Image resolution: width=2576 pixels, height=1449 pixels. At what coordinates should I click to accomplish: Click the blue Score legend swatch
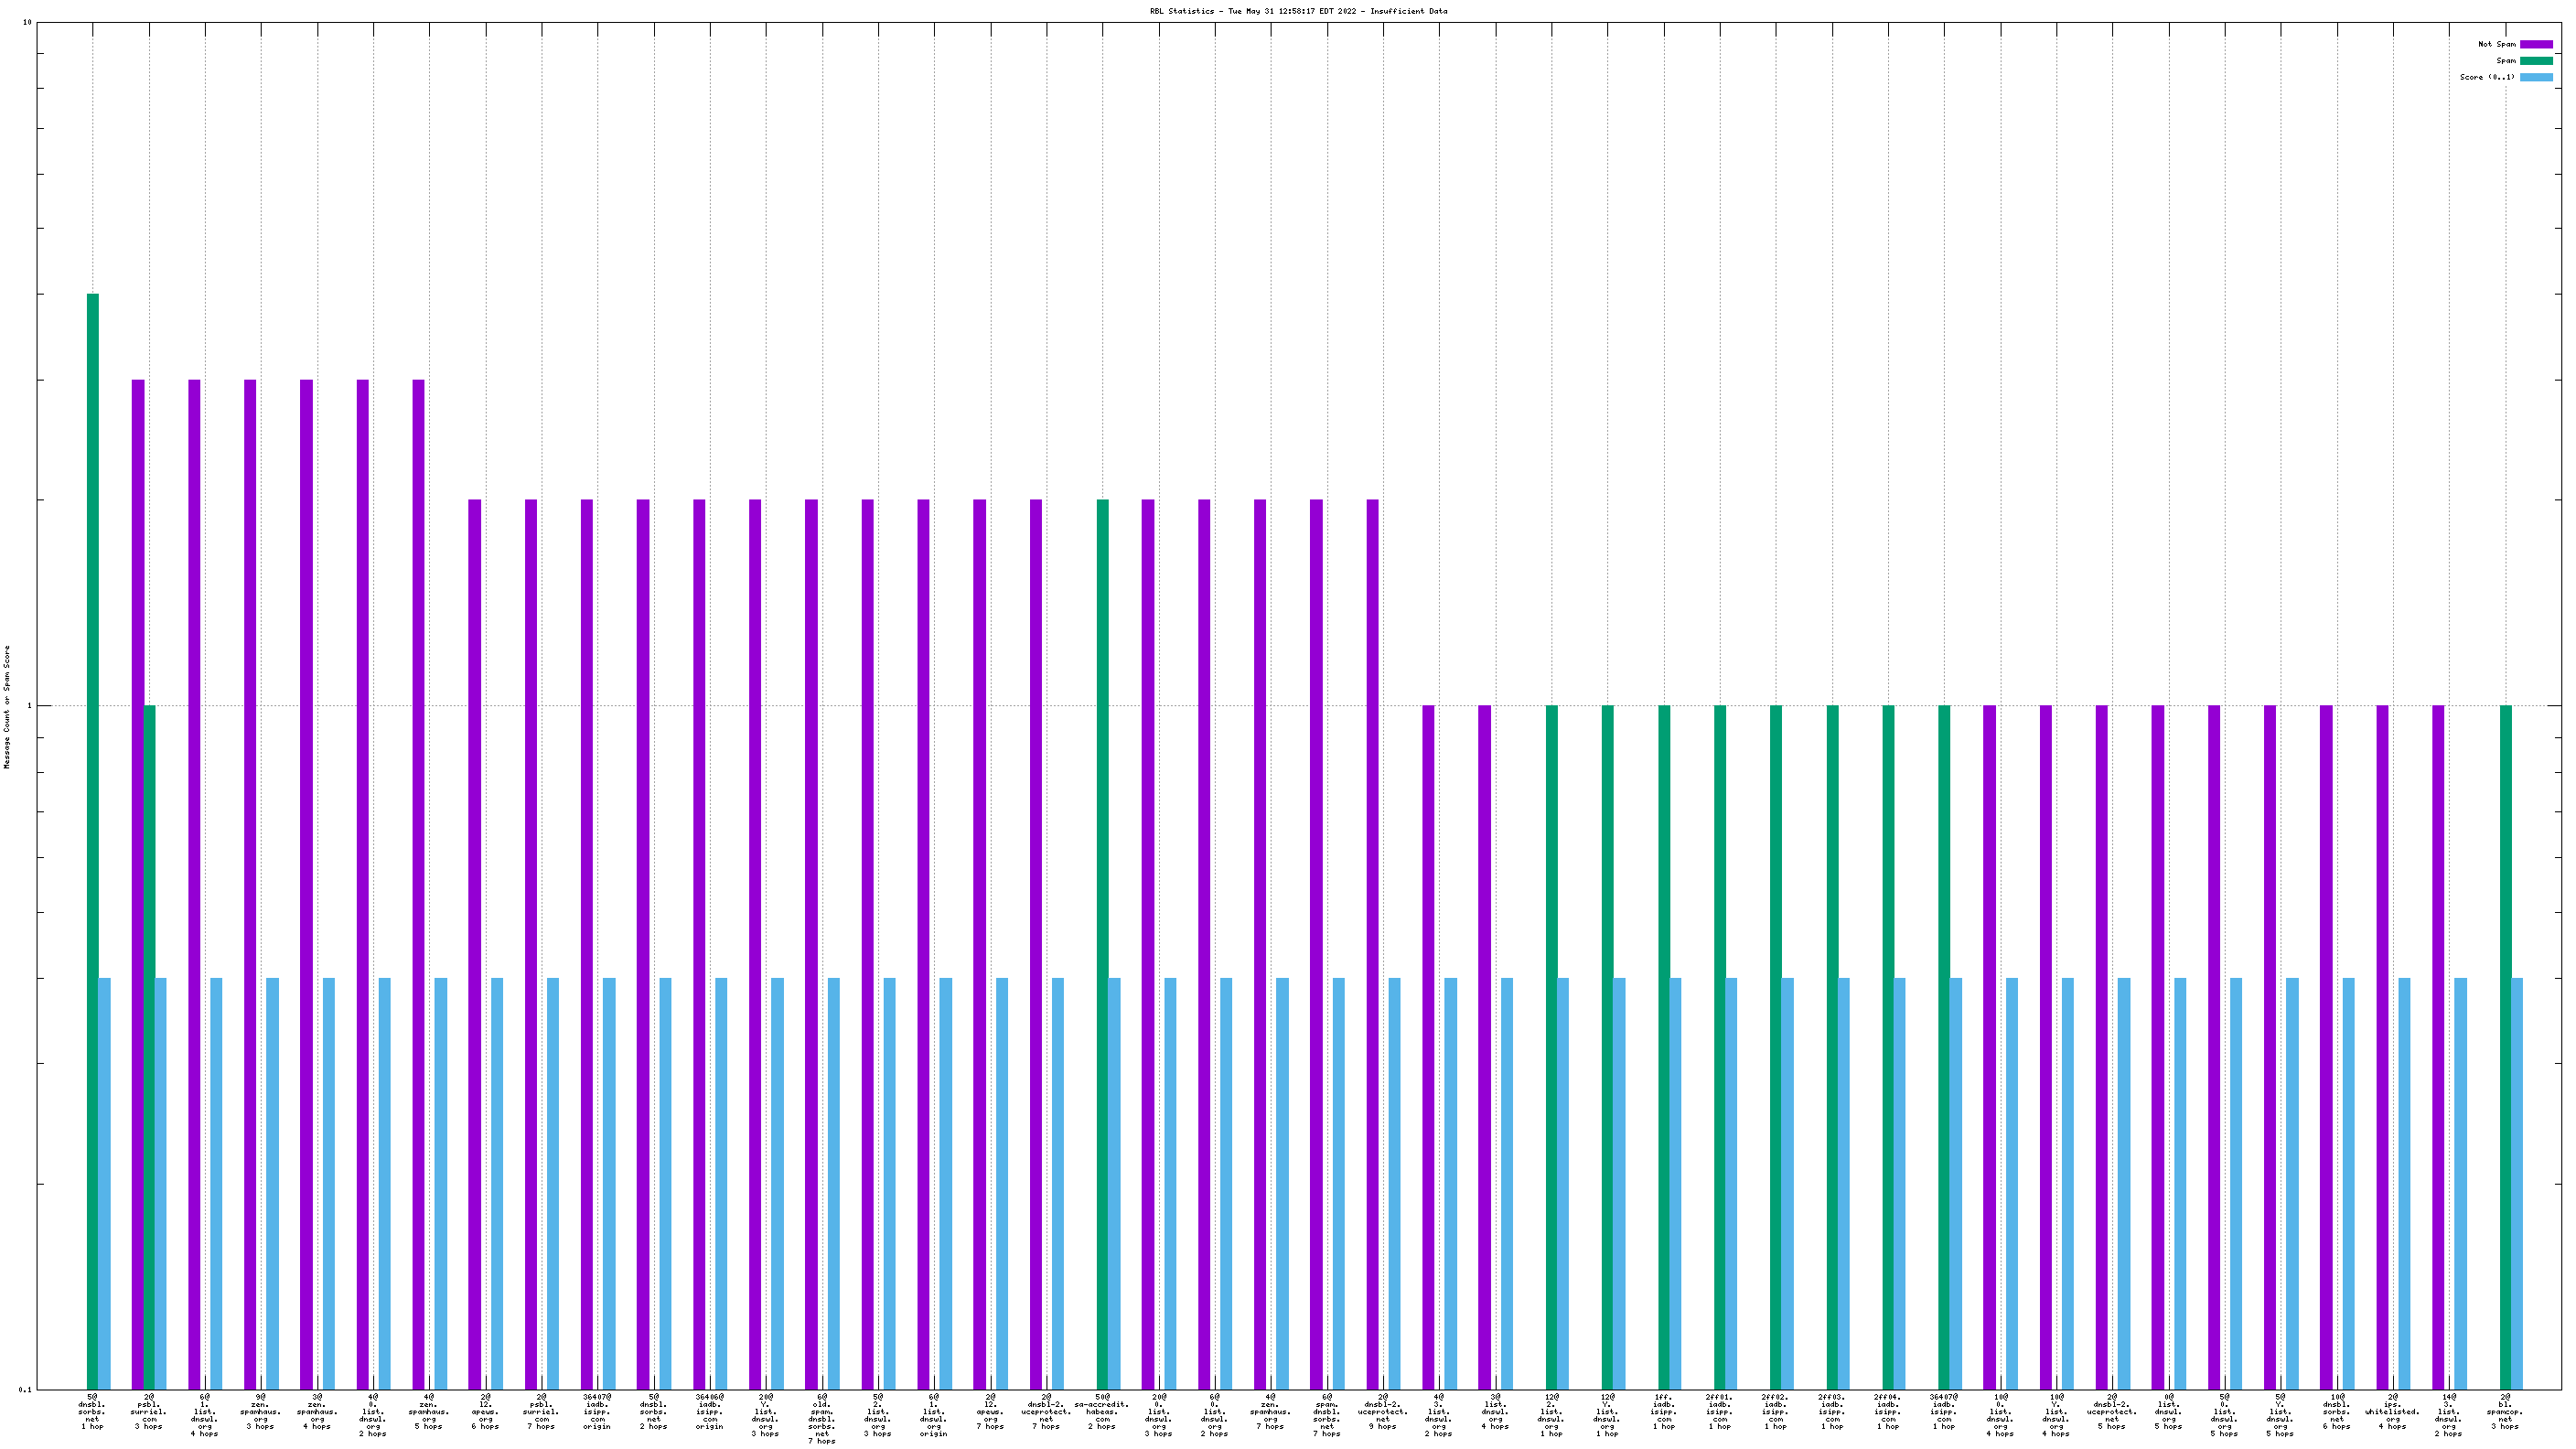click(x=2535, y=77)
